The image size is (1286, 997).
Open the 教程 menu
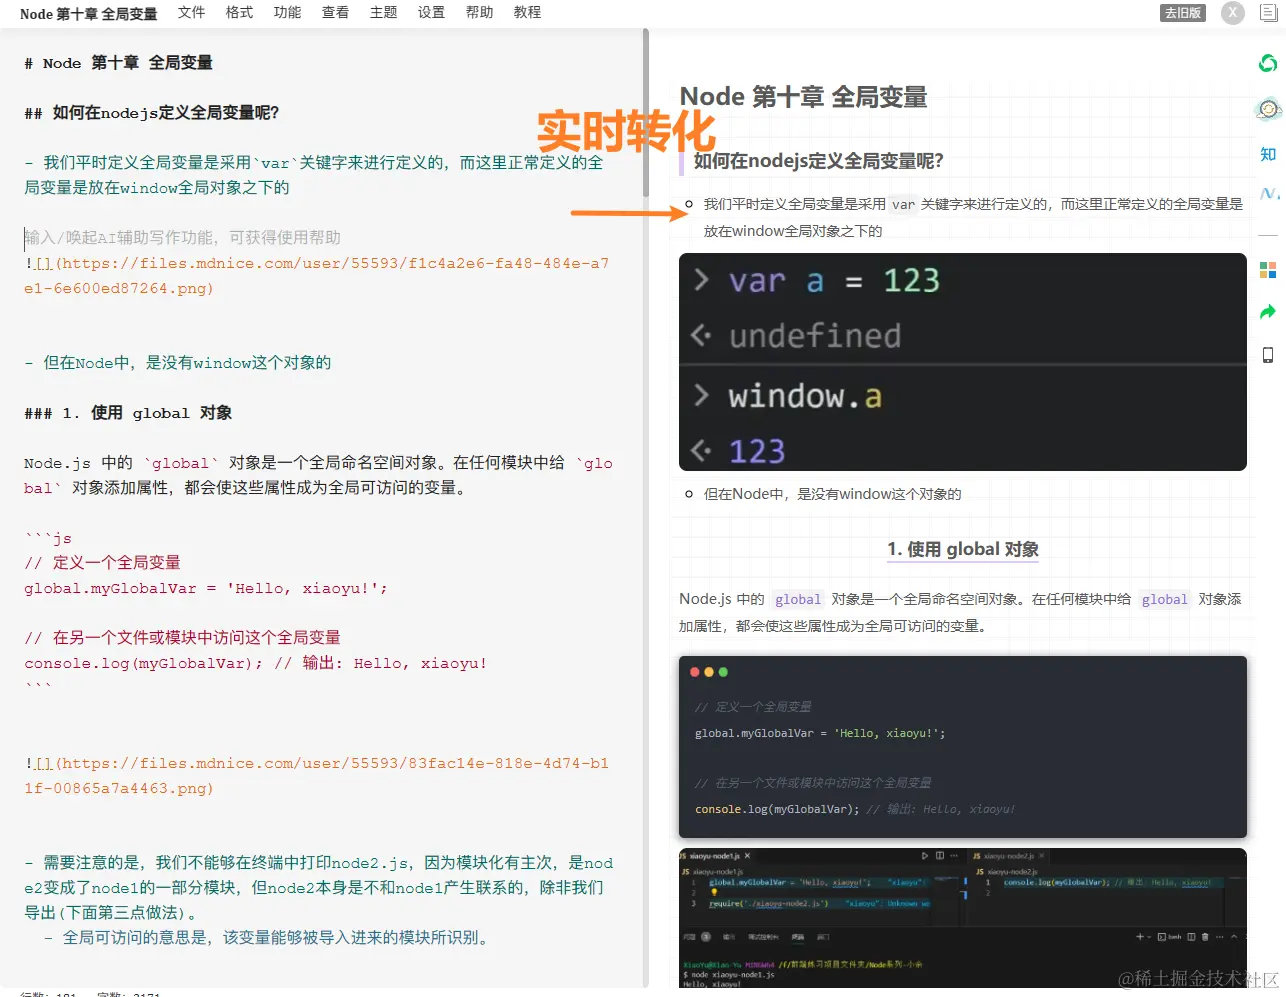click(x=527, y=12)
